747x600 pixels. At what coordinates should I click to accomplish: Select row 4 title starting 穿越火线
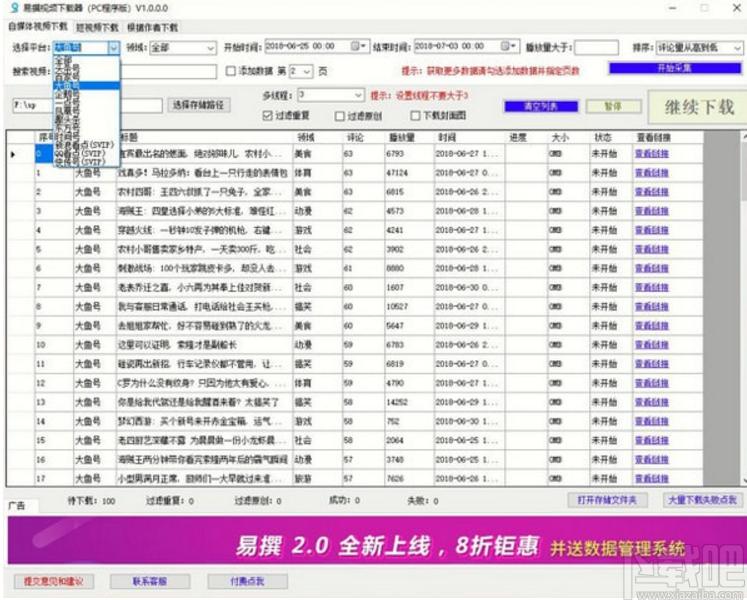(204, 230)
